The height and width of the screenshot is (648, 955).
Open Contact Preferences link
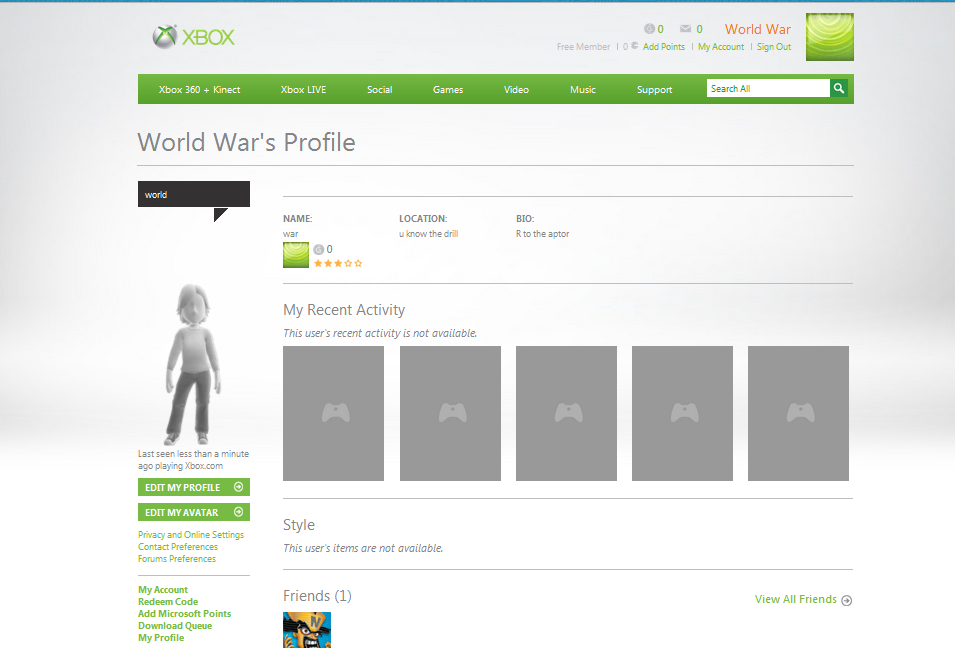tap(178, 547)
